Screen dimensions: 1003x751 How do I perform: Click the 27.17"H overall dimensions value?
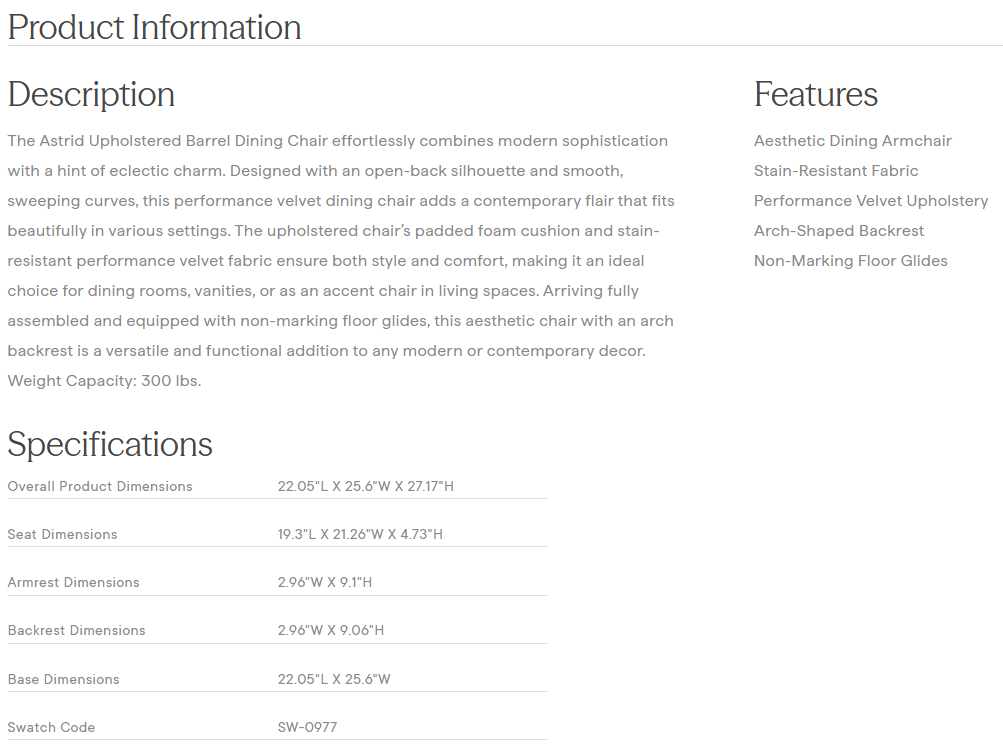(x=430, y=487)
